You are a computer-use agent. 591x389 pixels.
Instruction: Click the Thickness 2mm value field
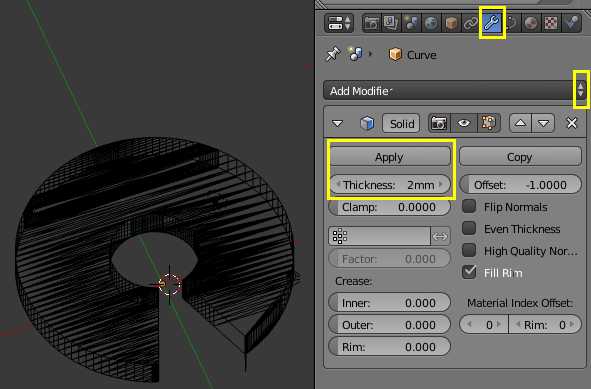[x=390, y=185]
